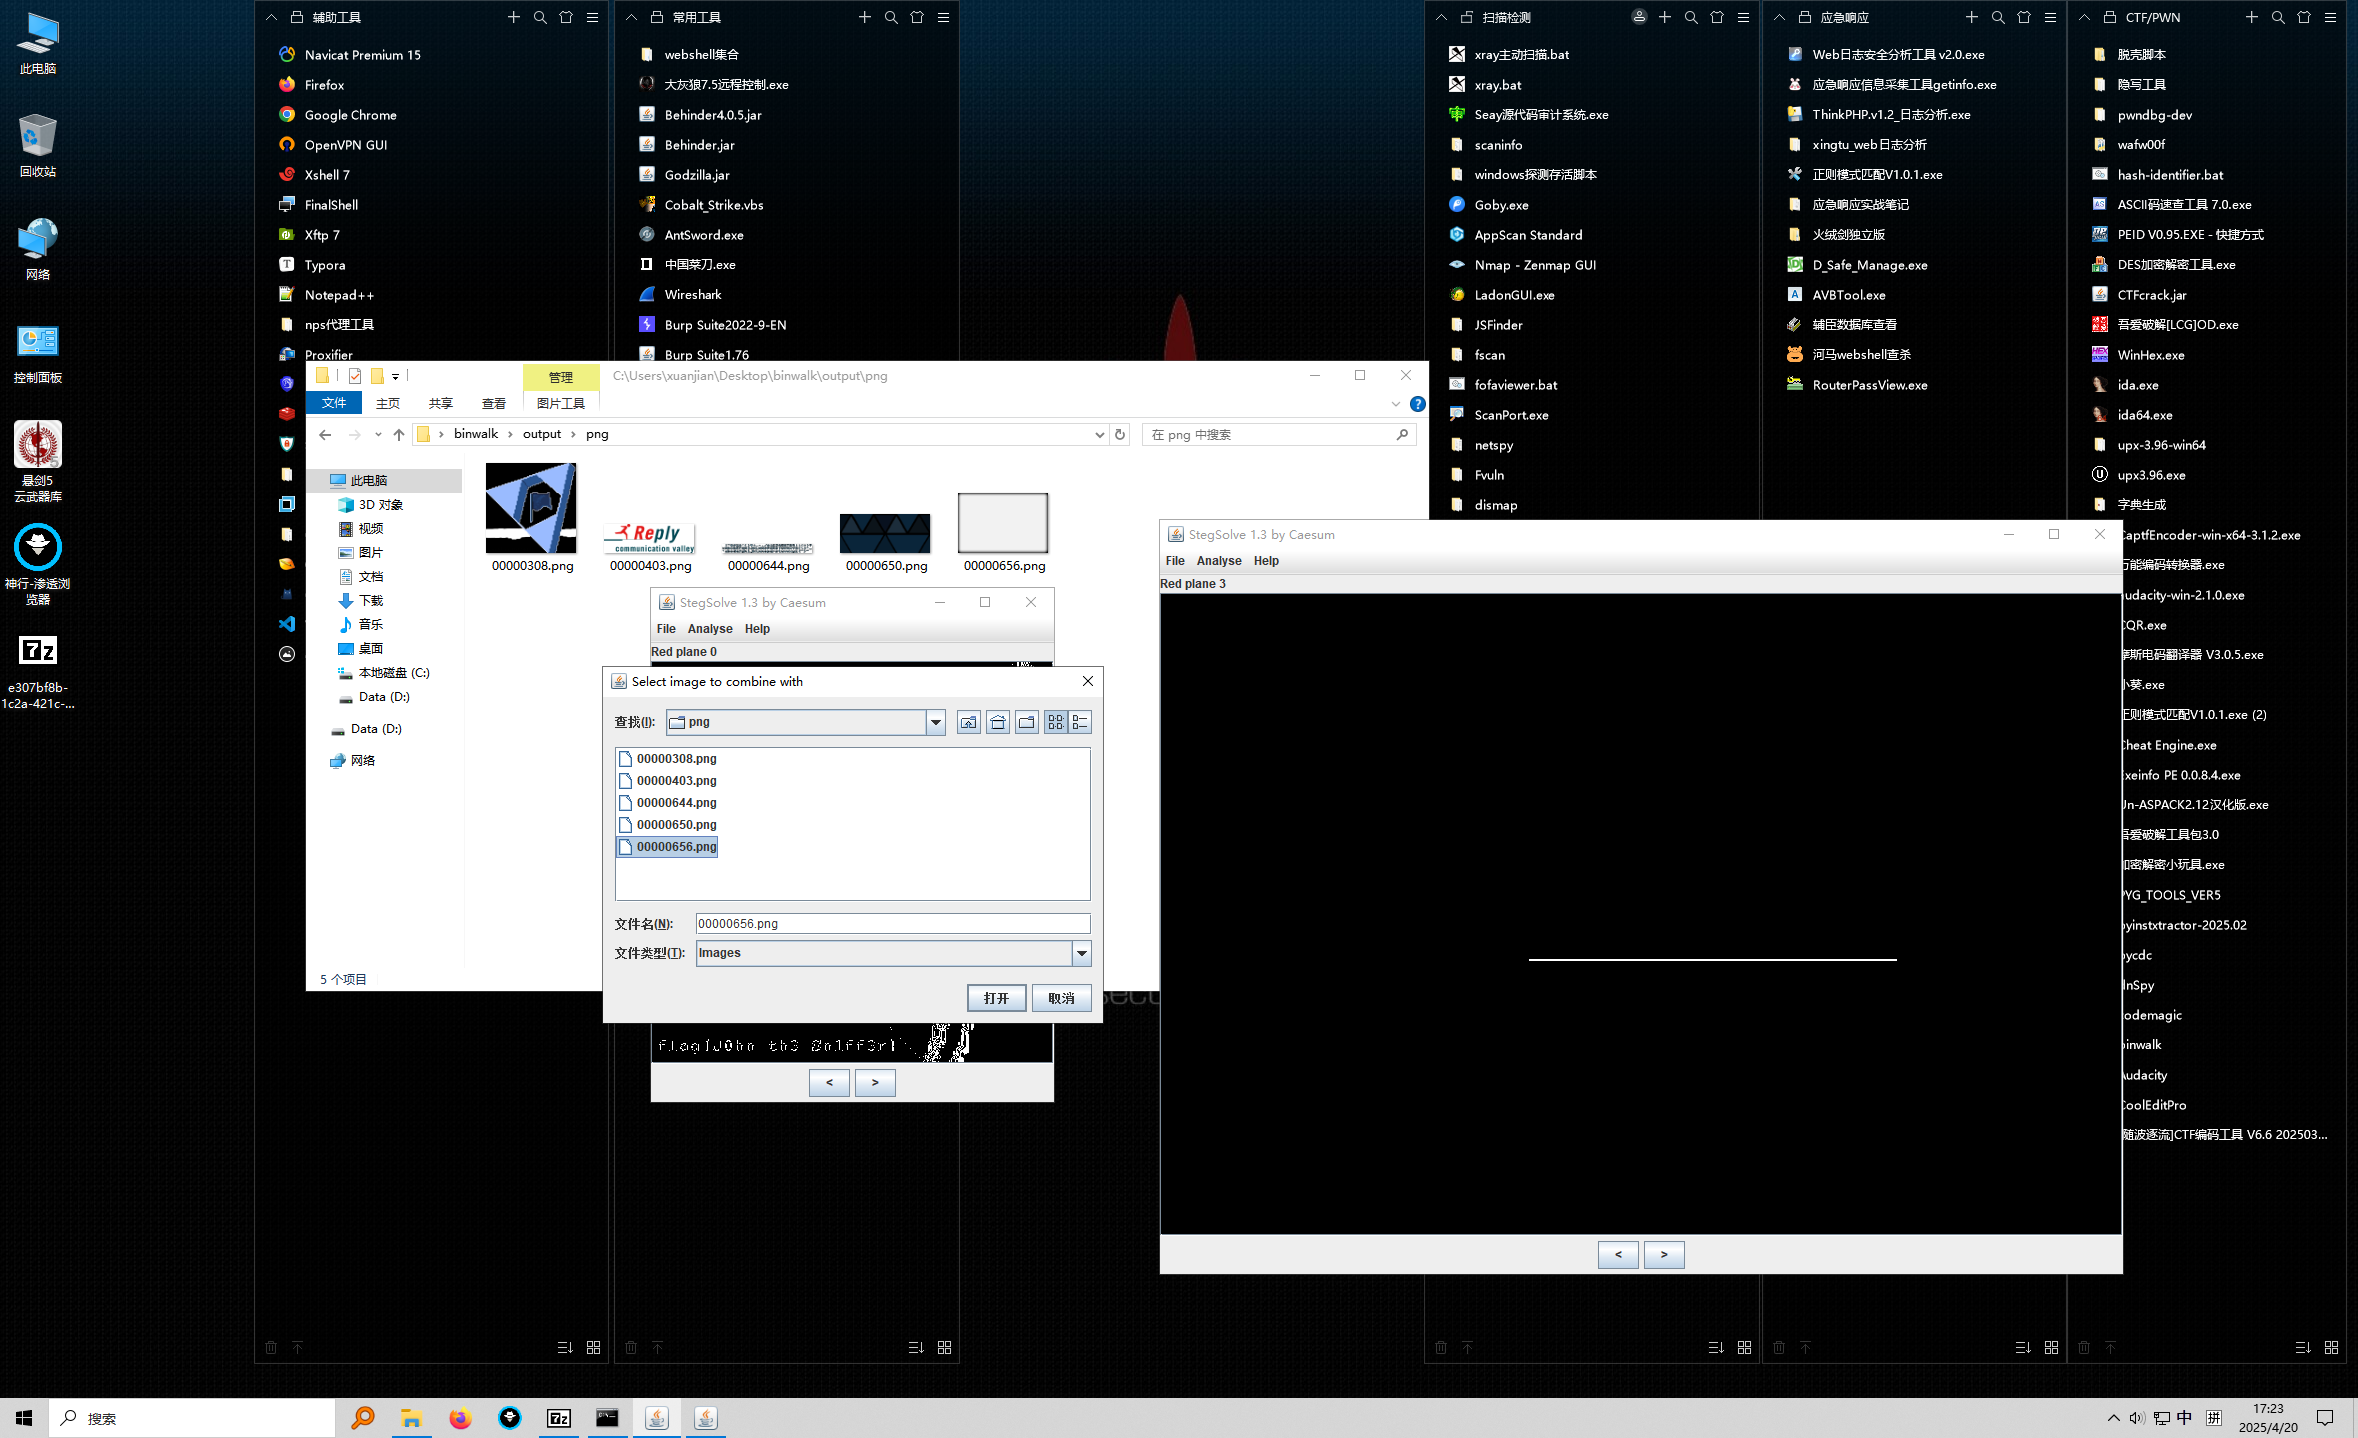Launch Wireshark from the 常用工具 panel
Viewport: 2358px width, 1438px height.
(x=692, y=295)
